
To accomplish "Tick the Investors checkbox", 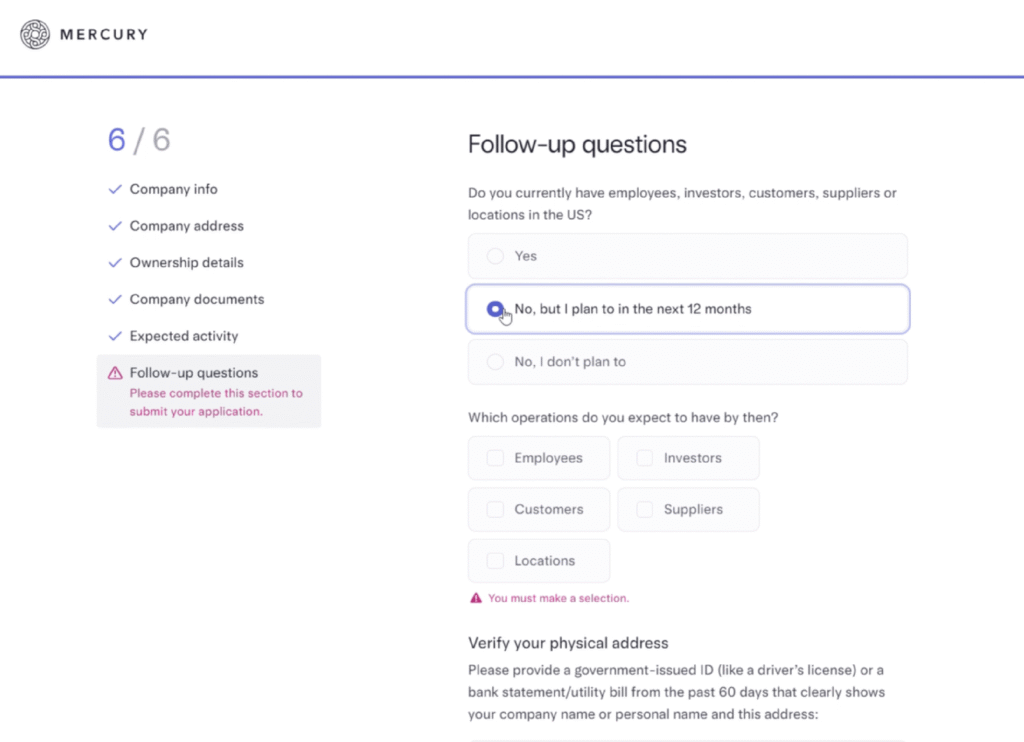I will coord(645,458).
